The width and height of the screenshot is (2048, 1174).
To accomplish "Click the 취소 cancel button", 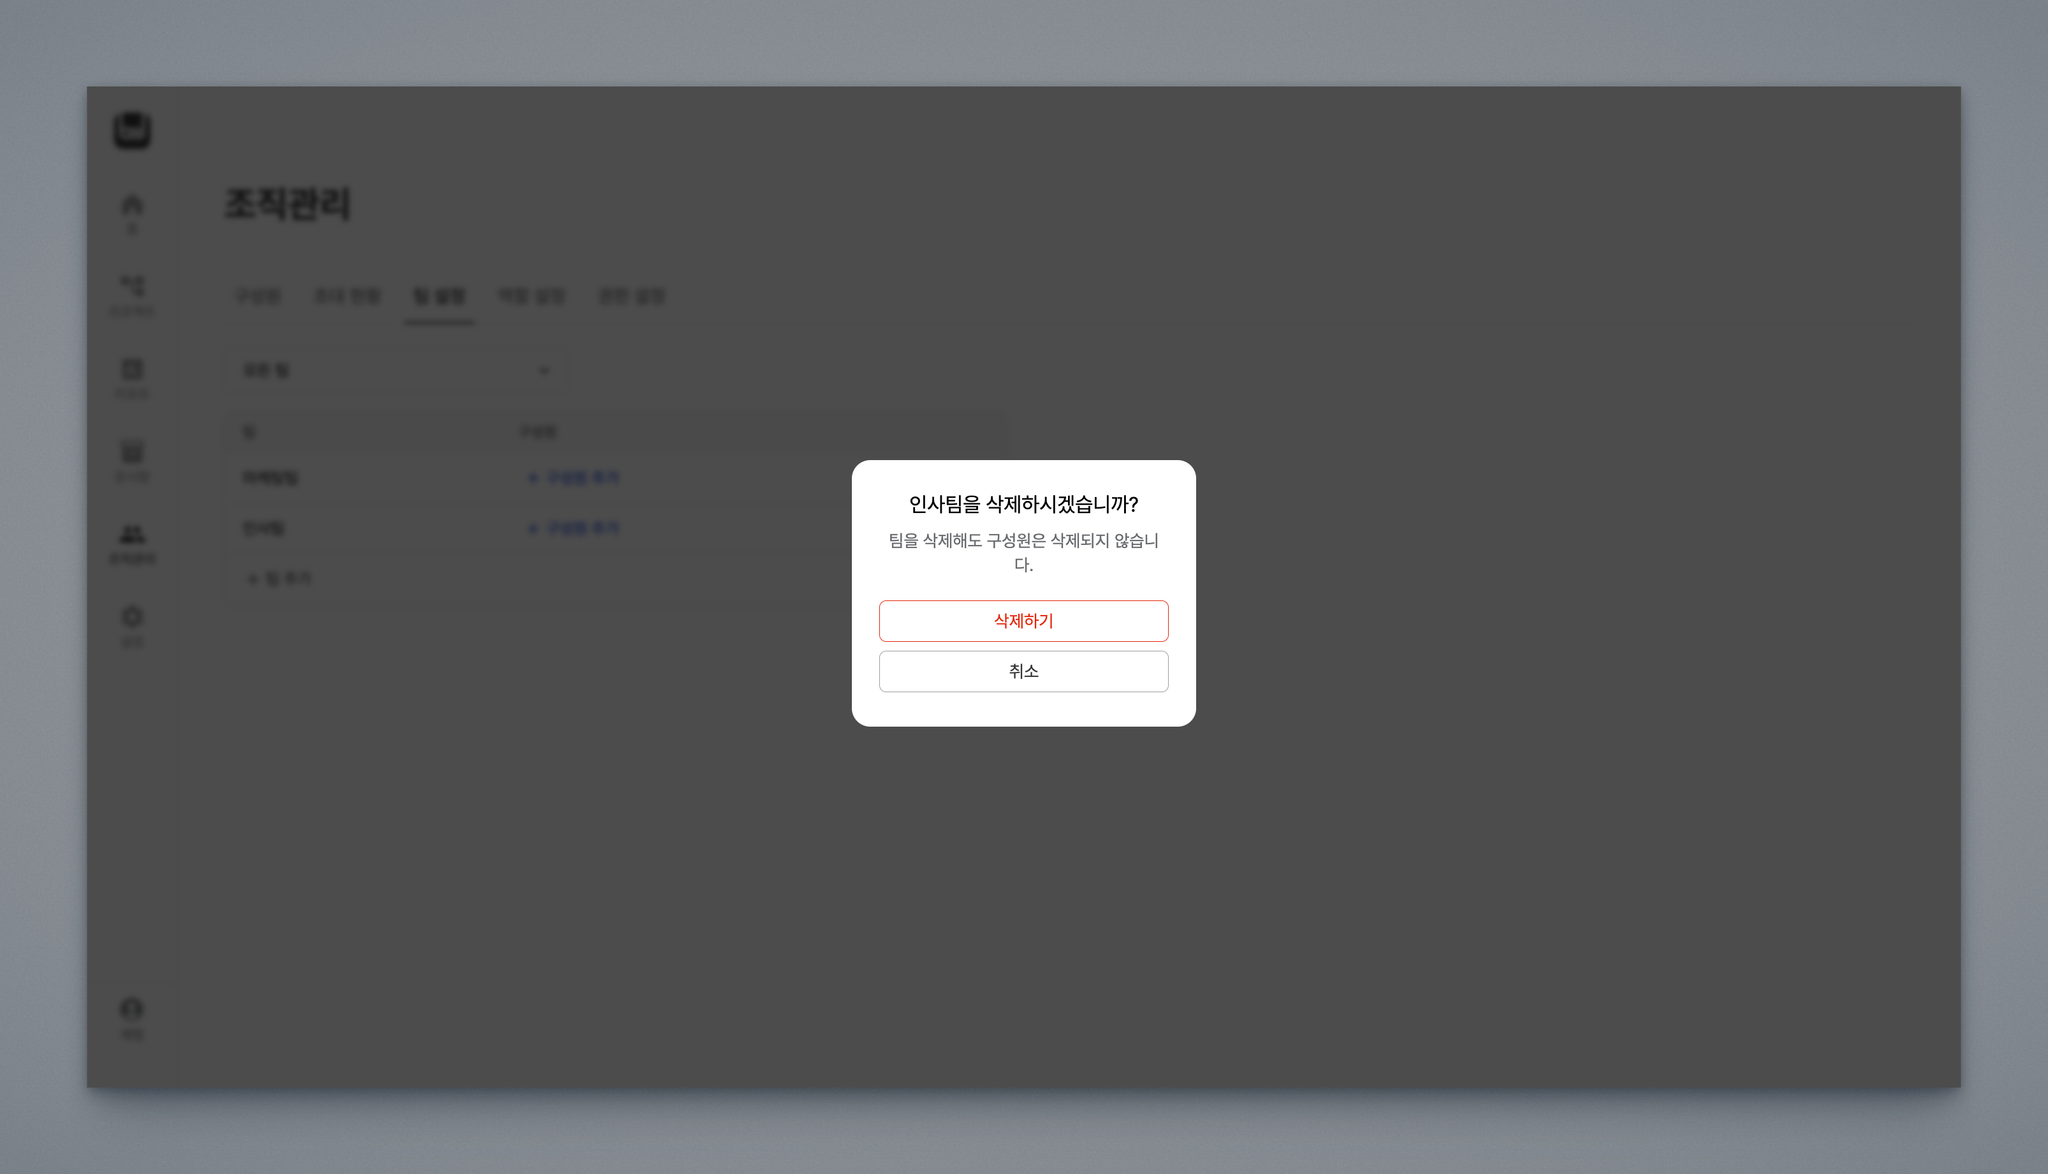I will coord(1023,671).
